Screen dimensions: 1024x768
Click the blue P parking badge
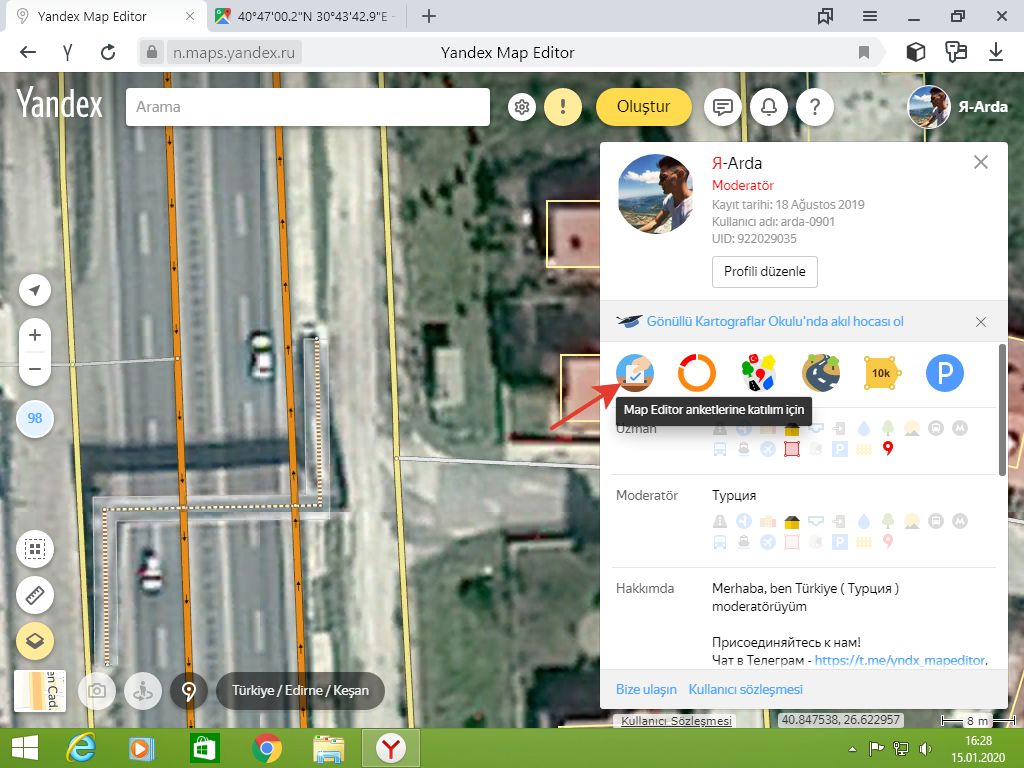[944, 373]
